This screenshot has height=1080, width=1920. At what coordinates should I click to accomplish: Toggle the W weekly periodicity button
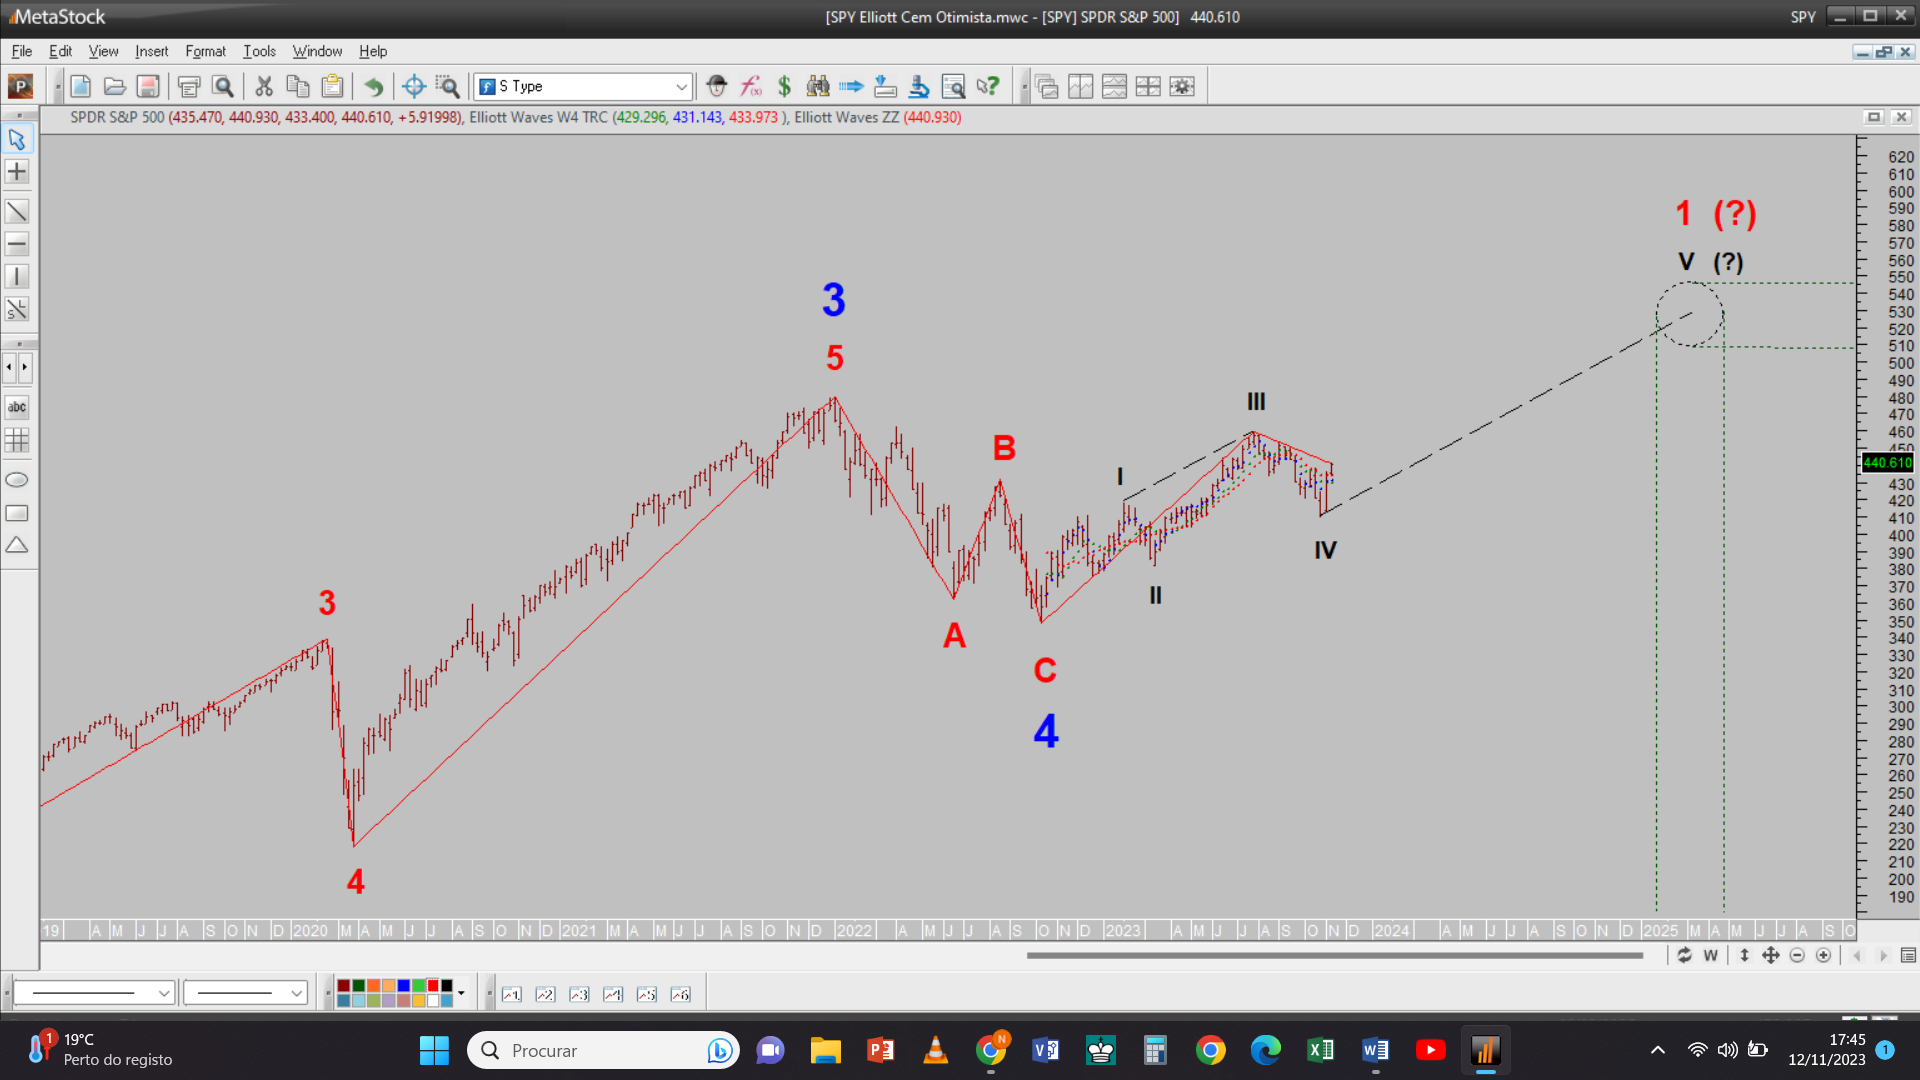1711,956
